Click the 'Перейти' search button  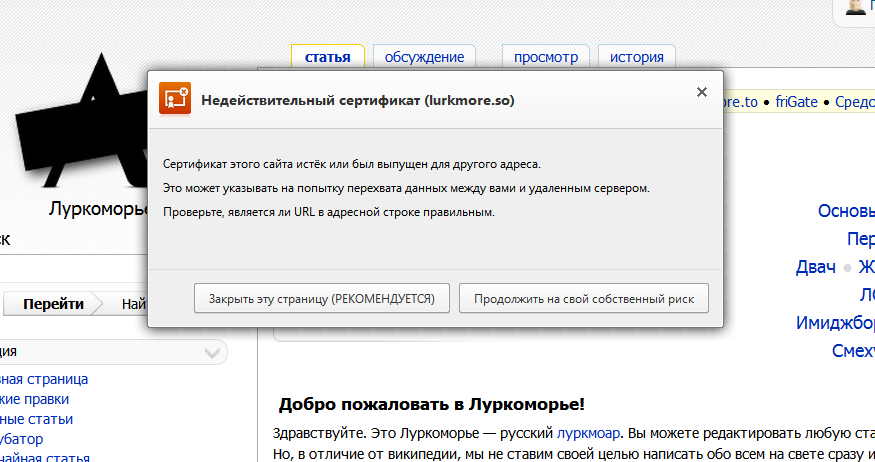(53, 304)
